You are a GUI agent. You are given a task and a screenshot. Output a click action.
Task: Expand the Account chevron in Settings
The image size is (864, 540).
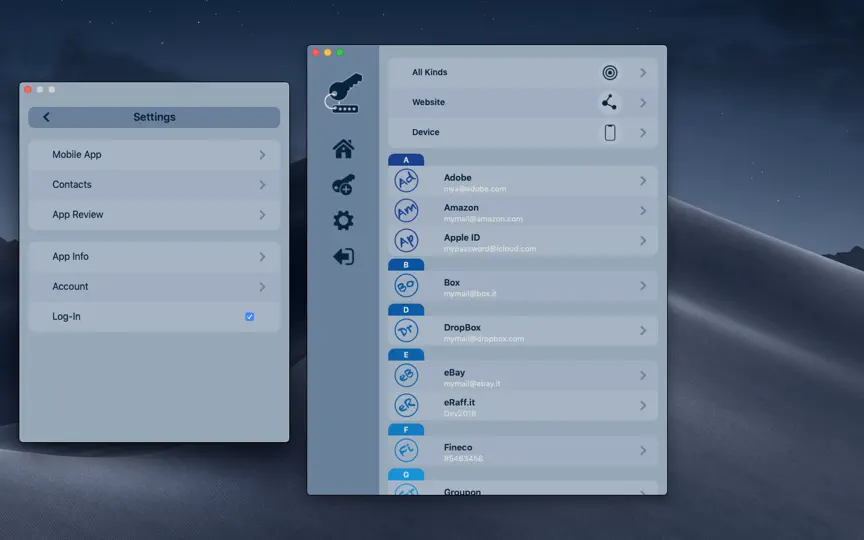[262, 287]
